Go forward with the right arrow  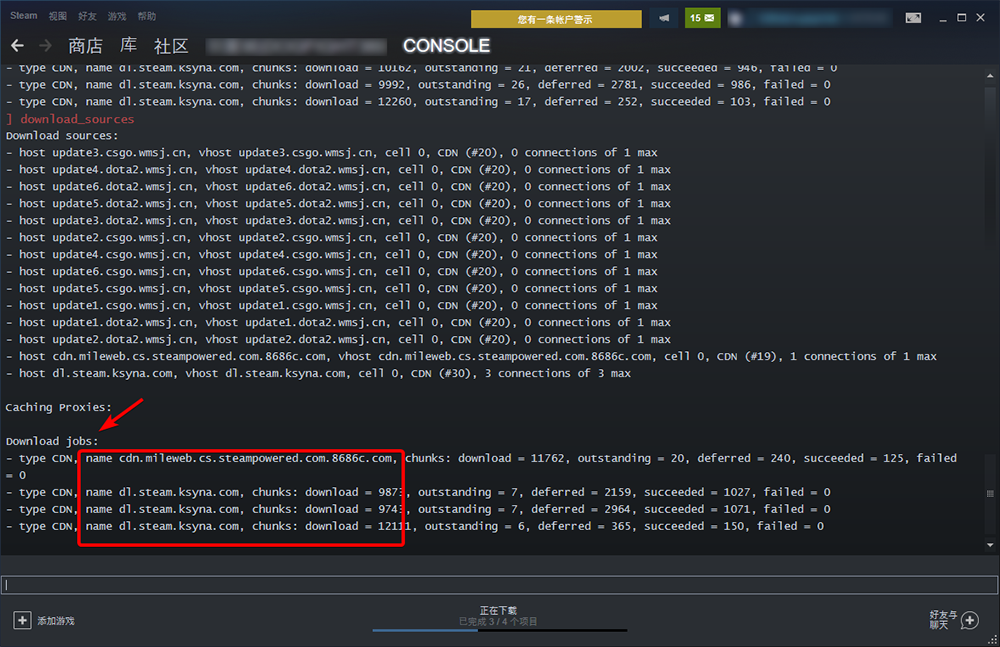(45, 45)
